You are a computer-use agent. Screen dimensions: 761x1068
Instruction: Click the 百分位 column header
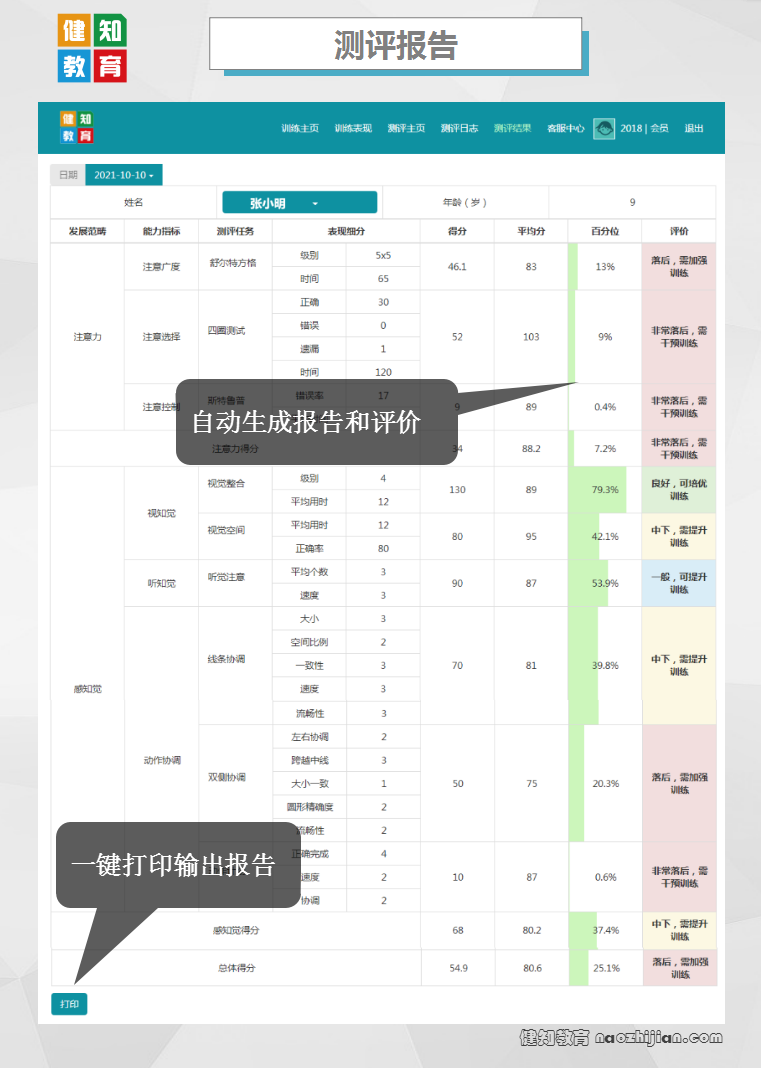(x=604, y=232)
